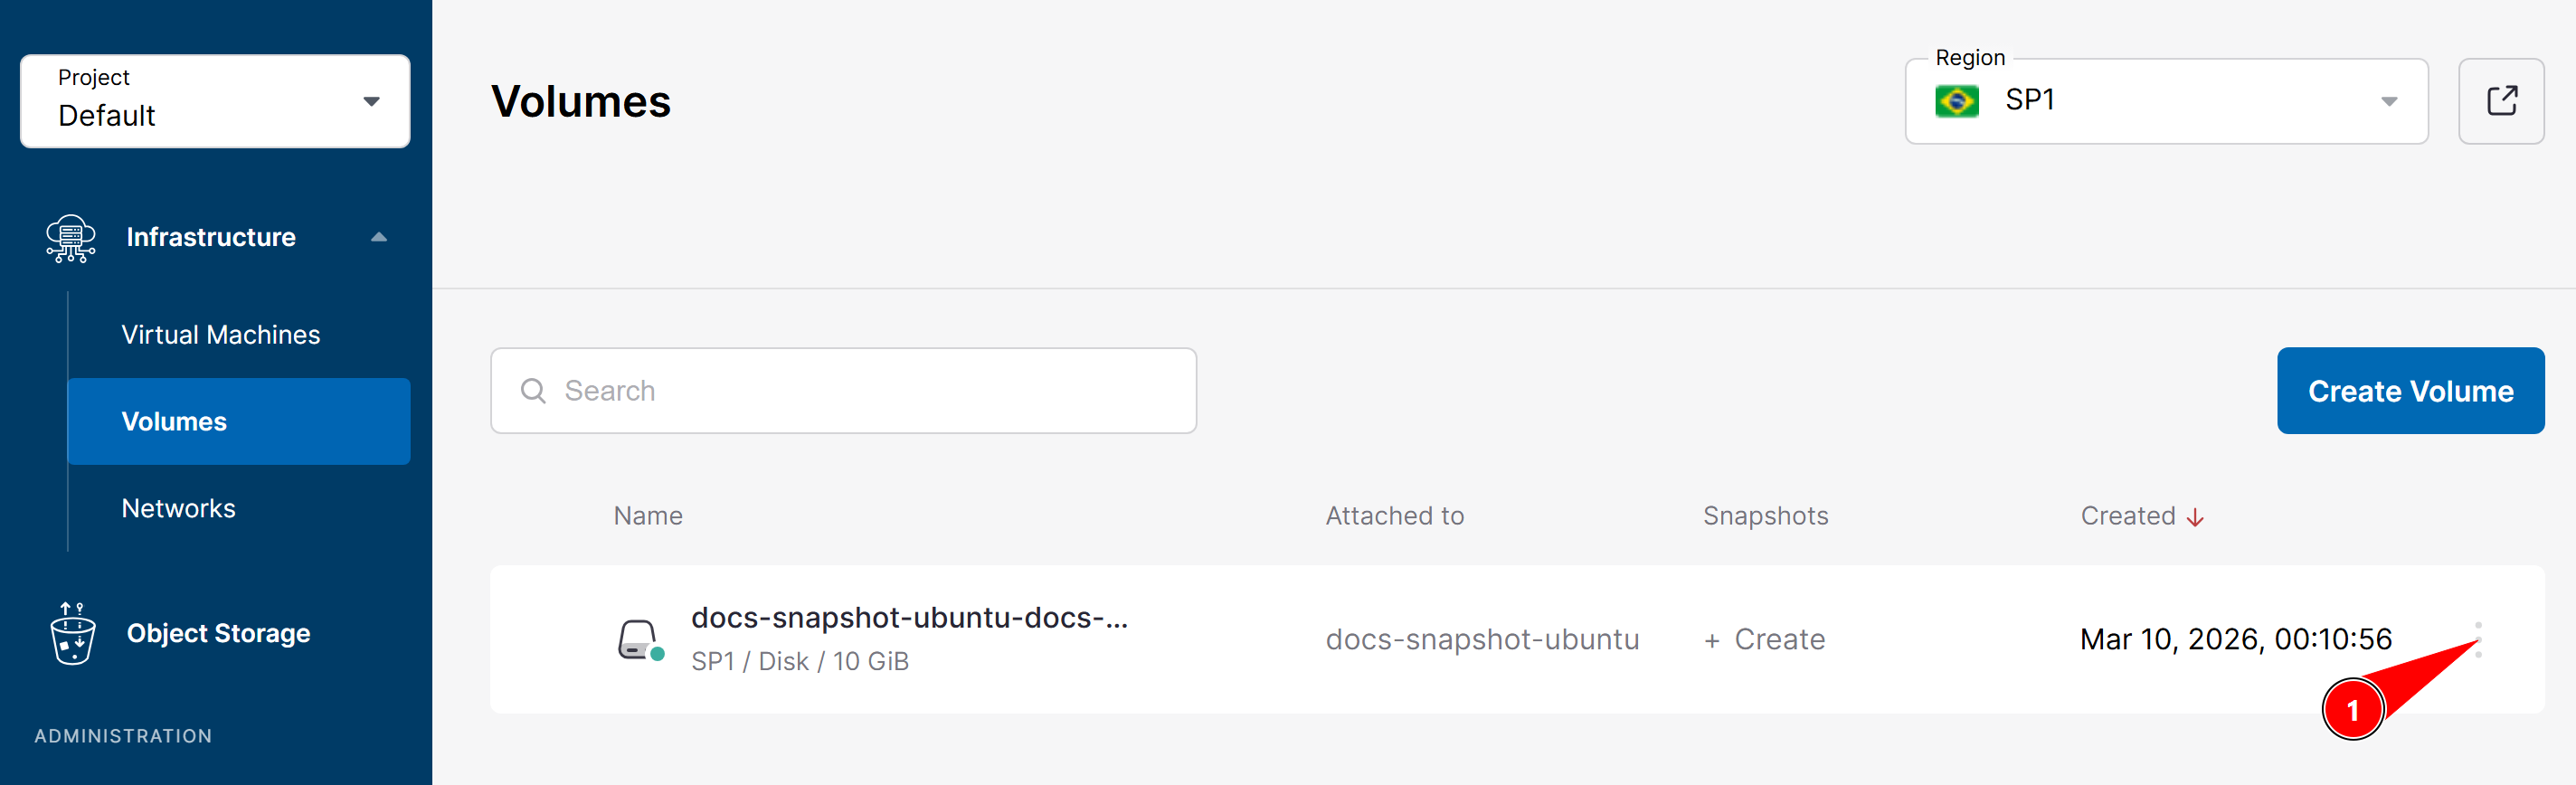2576x785 pixels.
Task: Click the disk volume icon in row
Action: coord(640,640)
